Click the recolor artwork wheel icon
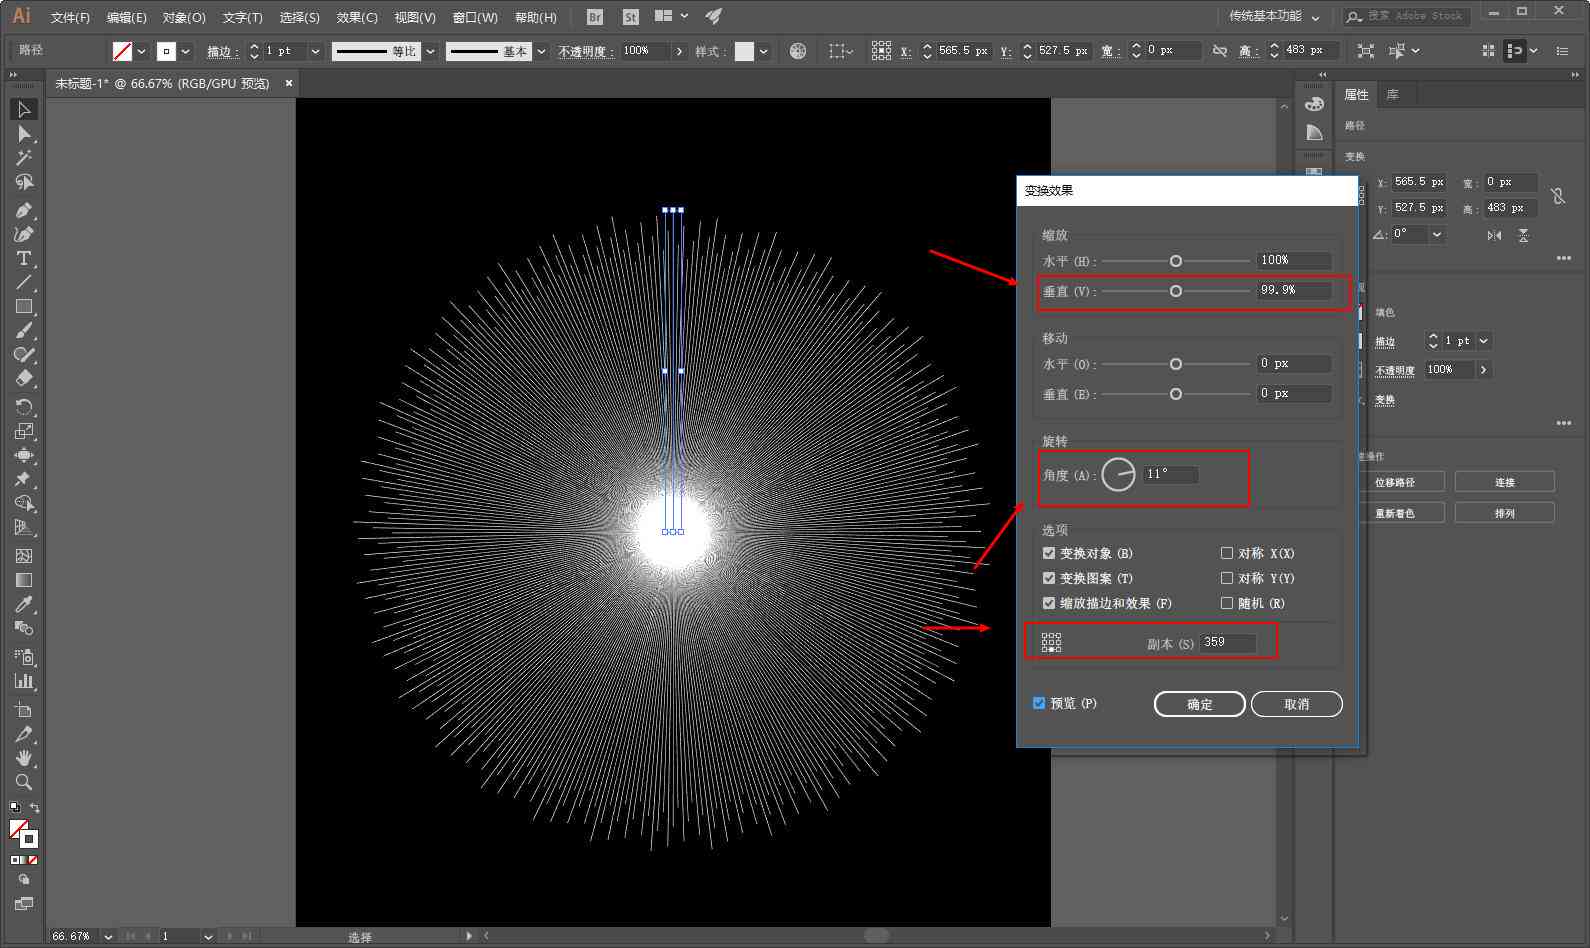Viewport: 1590px width, 948px height. pos(797,51)
